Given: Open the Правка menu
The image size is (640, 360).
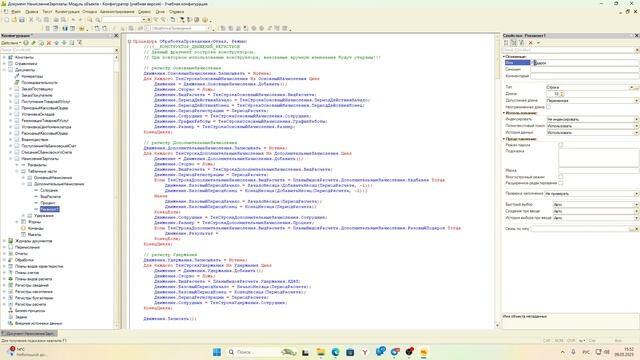Looking at the screenshot, I should [x=31, y=12].
